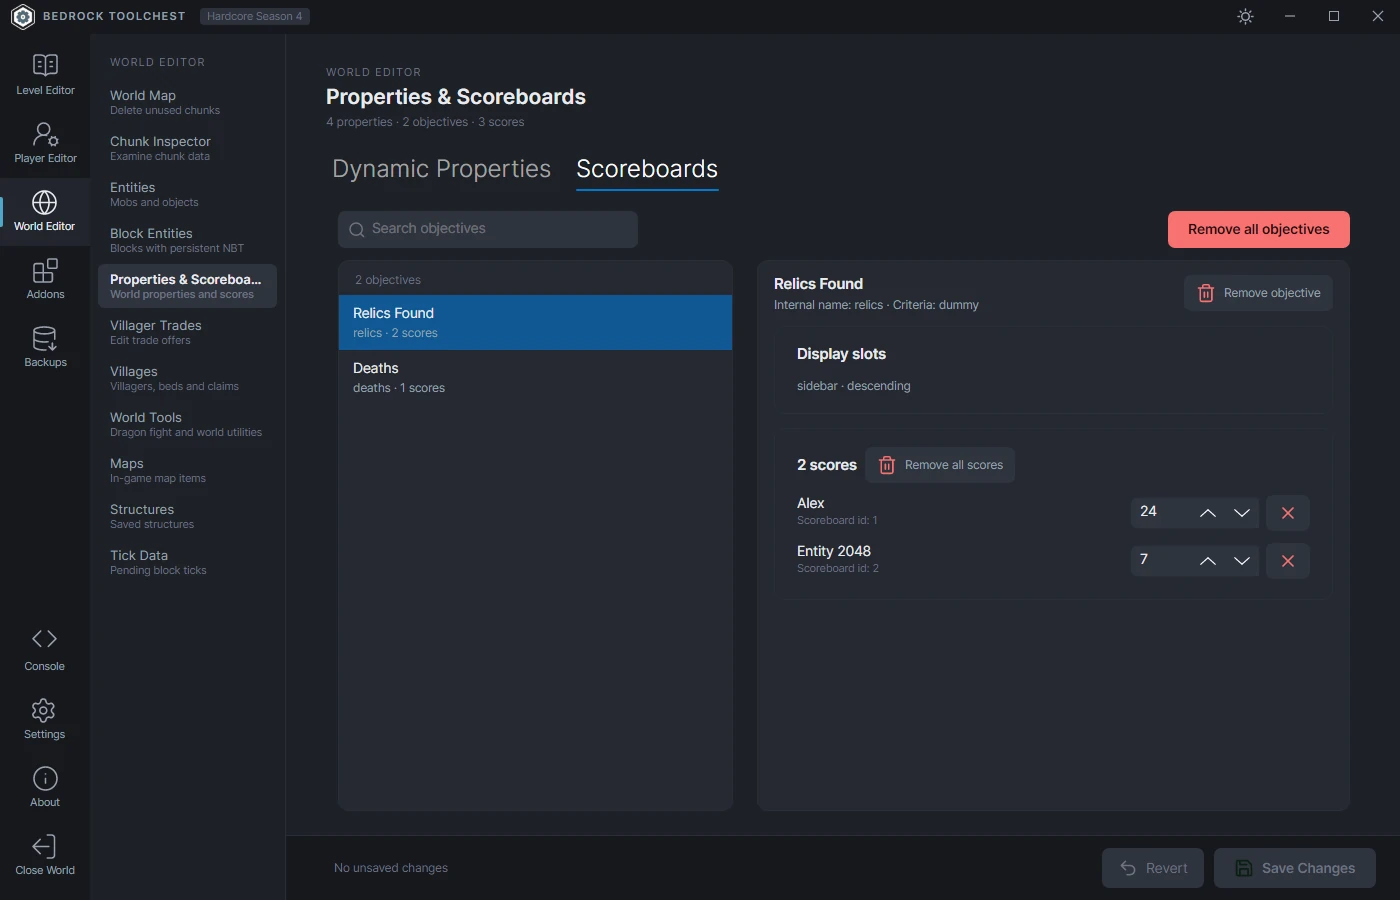Open Block Entities in the sidebar
Screen dimensions: 1400x900
[187, 240]
